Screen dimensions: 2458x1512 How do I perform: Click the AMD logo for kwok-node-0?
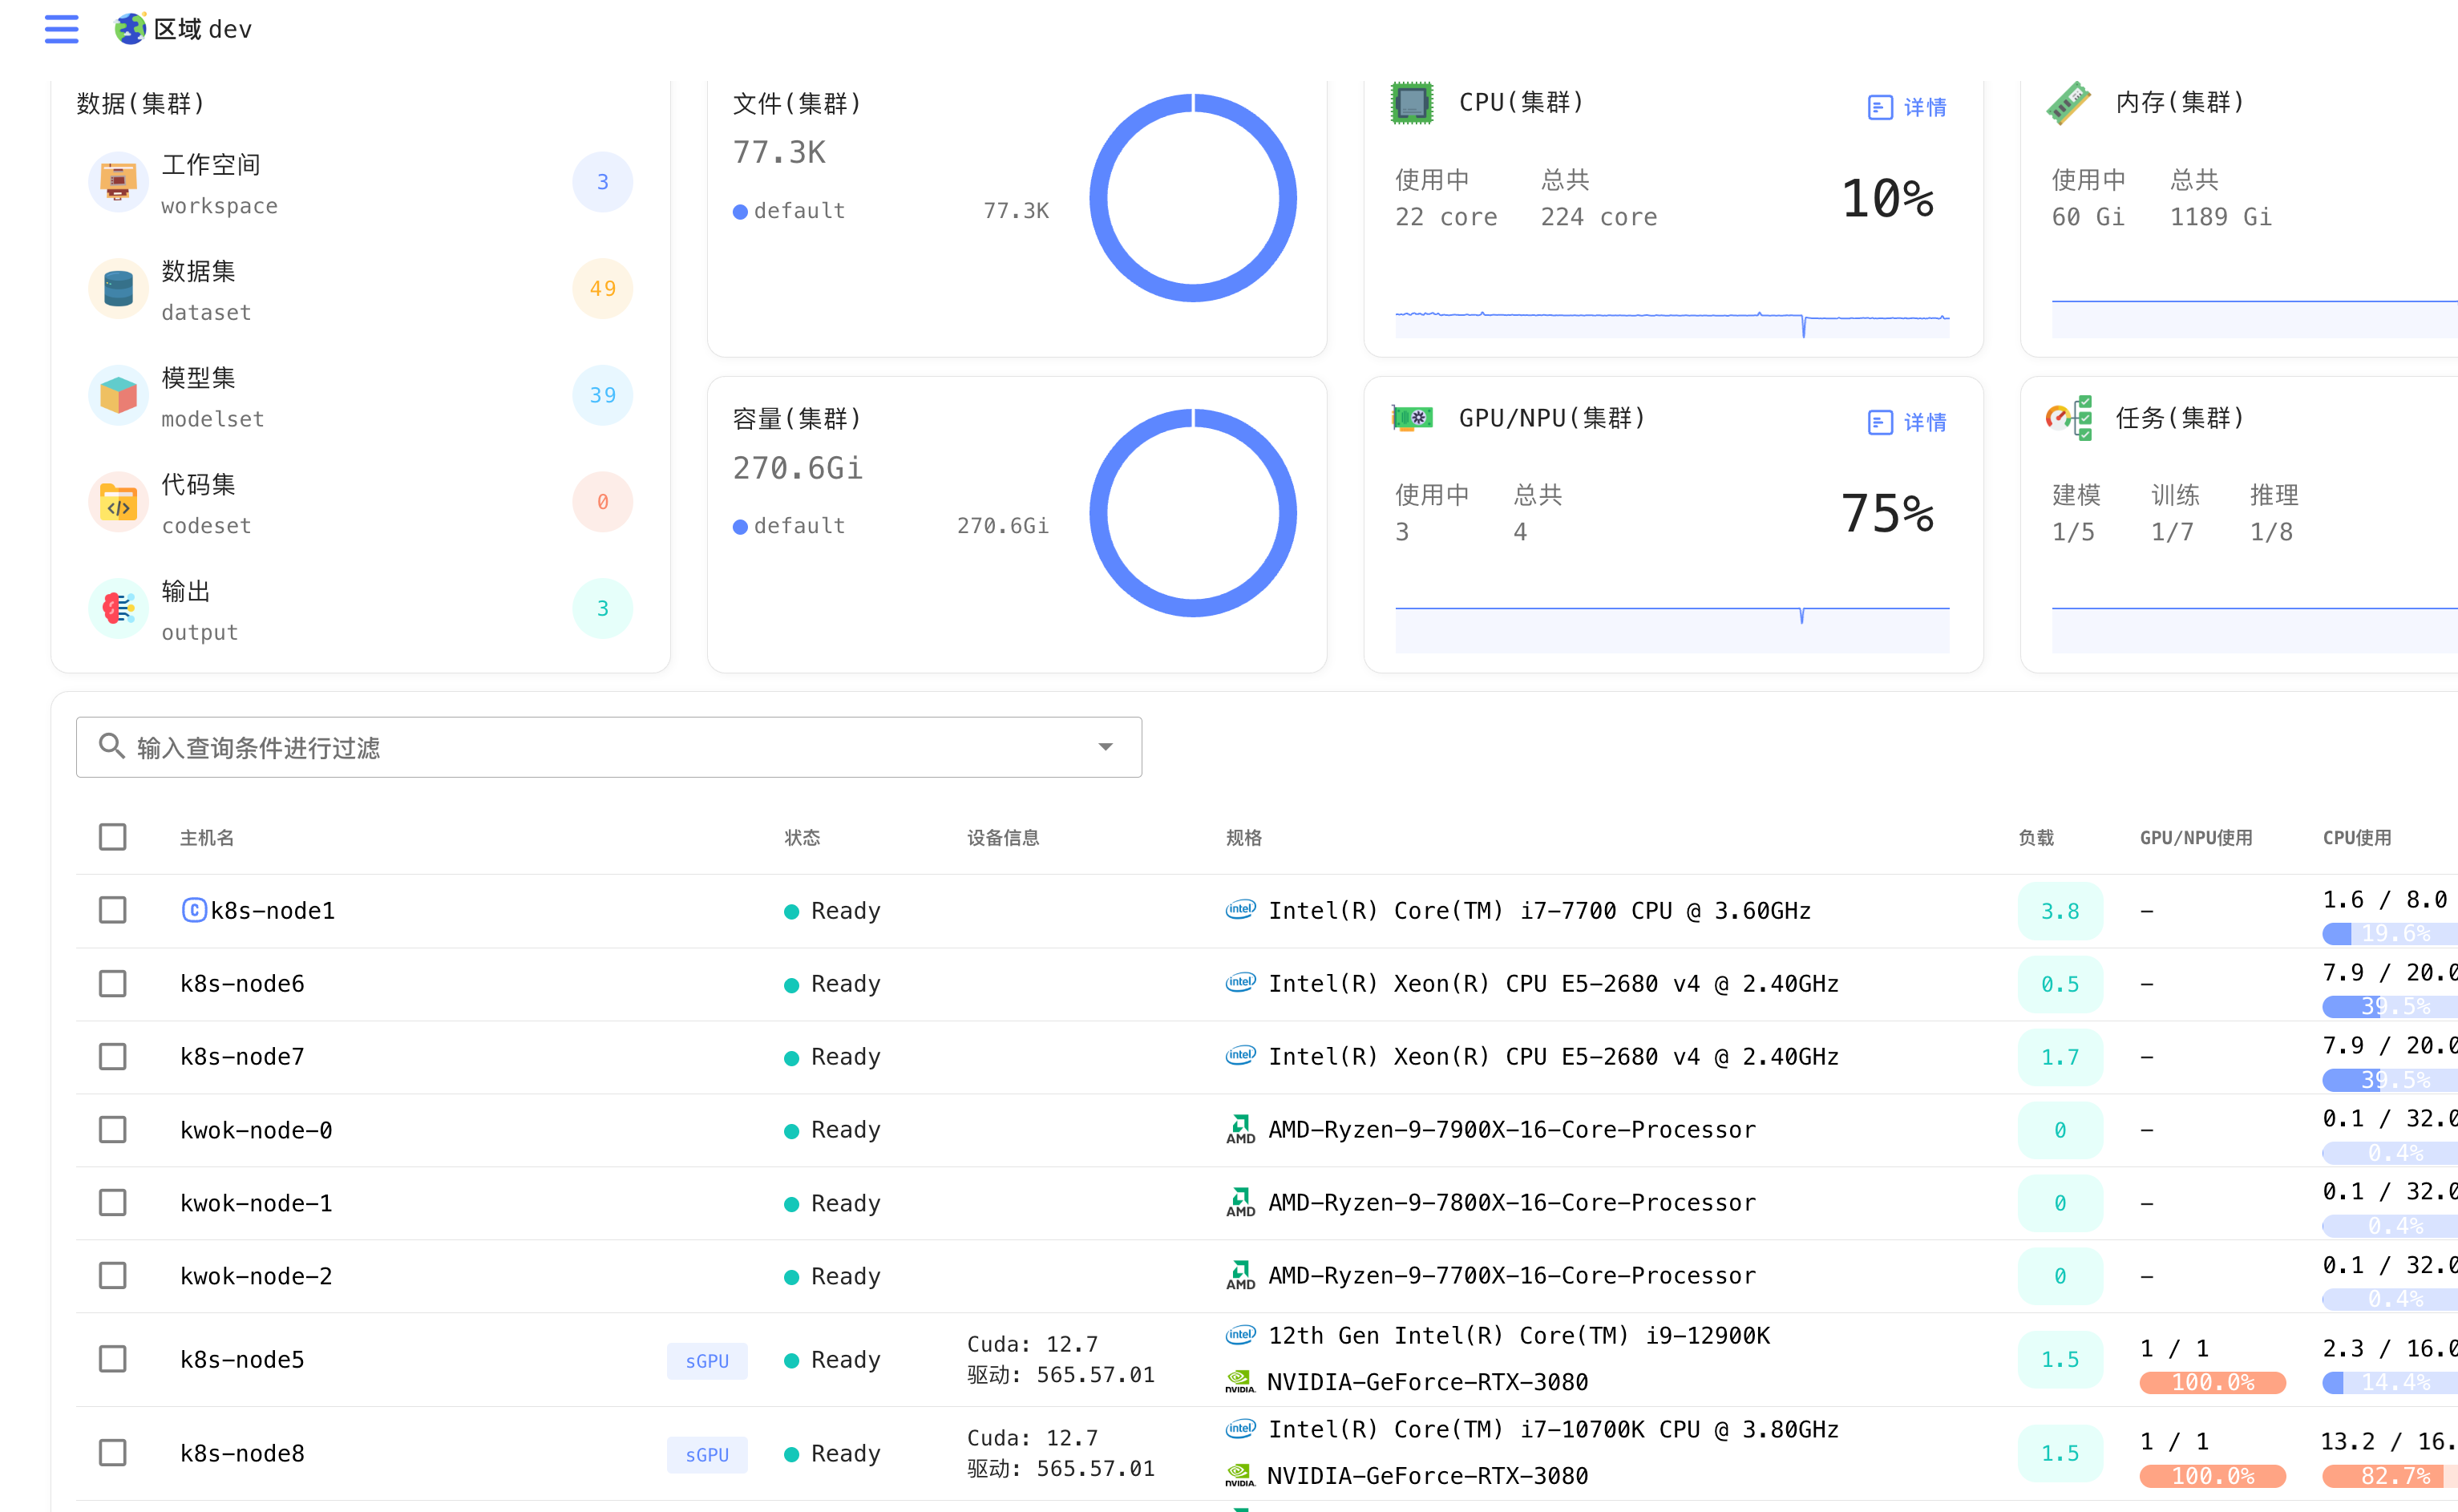[x=1240, y=1129]
